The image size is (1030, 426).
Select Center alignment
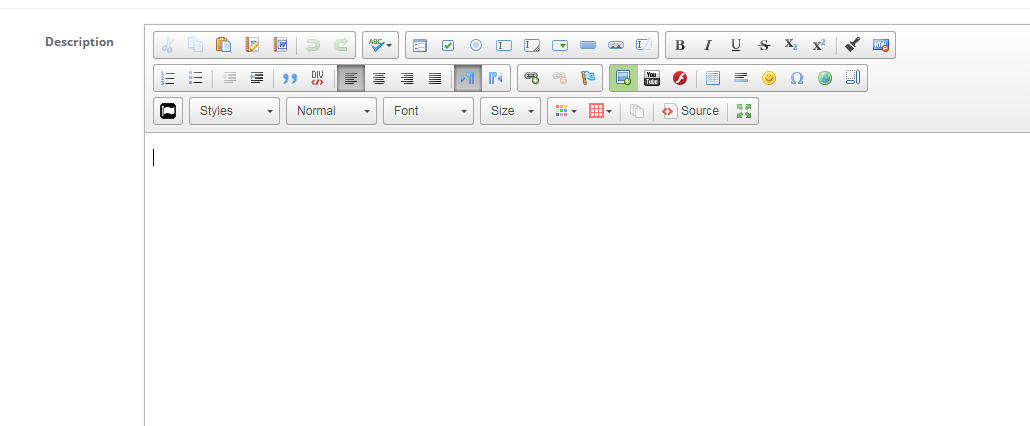click(379, 78)
